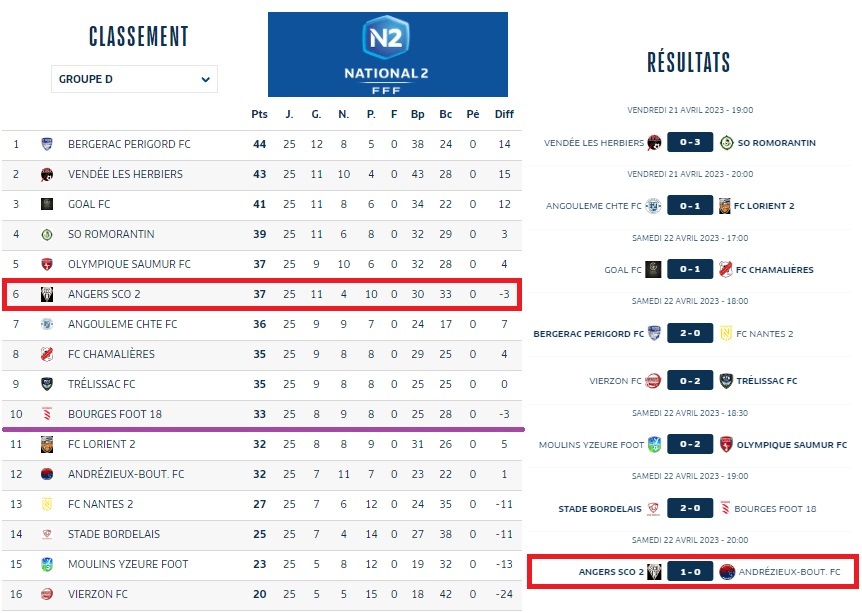Click FC Lorient 2 crest in standings
This screenshot has width=862, height=613.
click(x=46, y=444)
